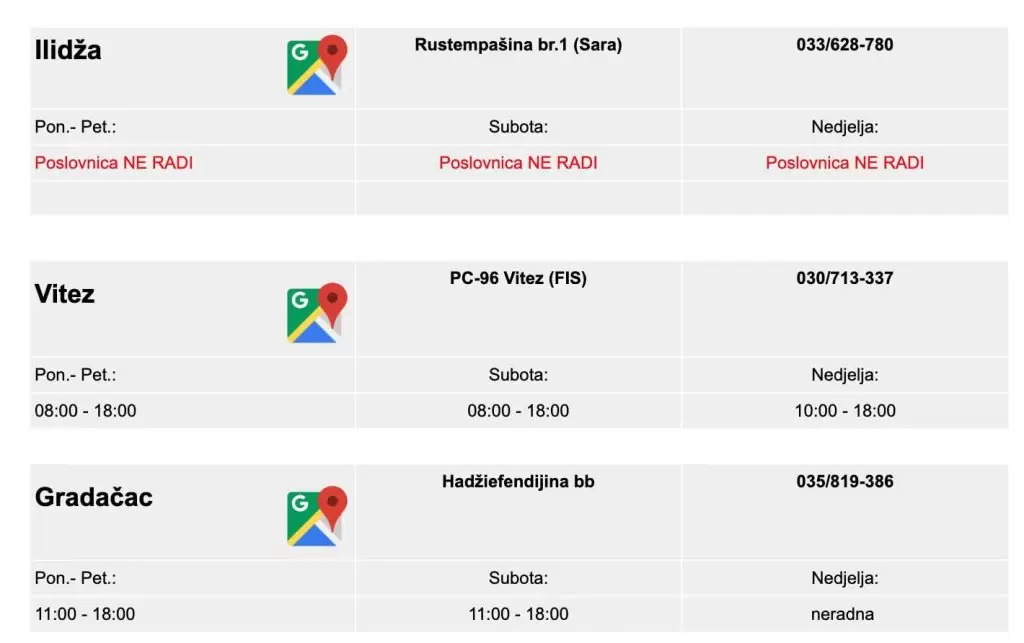Open Google Maps icon for Ilidža
Screen dimensions: 1024x643
(x=316, y=67)
